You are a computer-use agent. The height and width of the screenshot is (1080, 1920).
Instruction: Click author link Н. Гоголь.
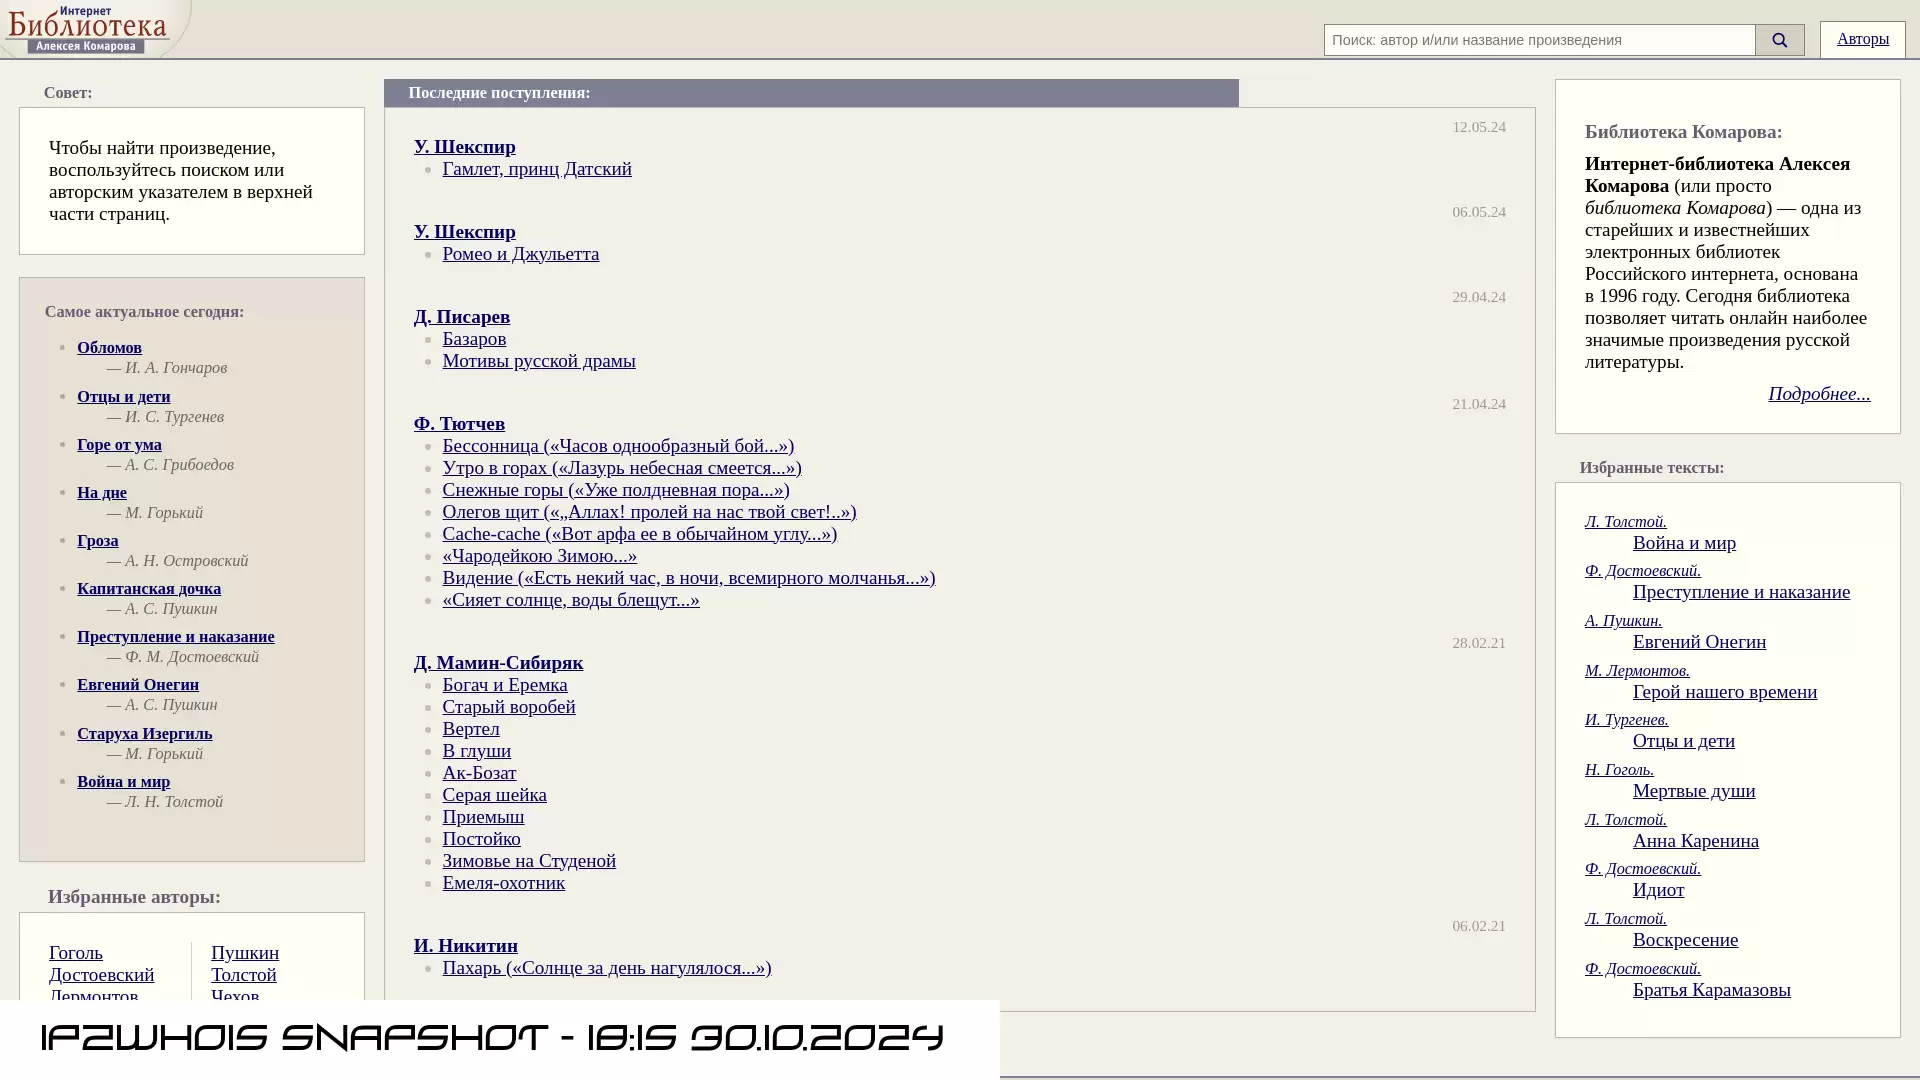point(1619,770)
